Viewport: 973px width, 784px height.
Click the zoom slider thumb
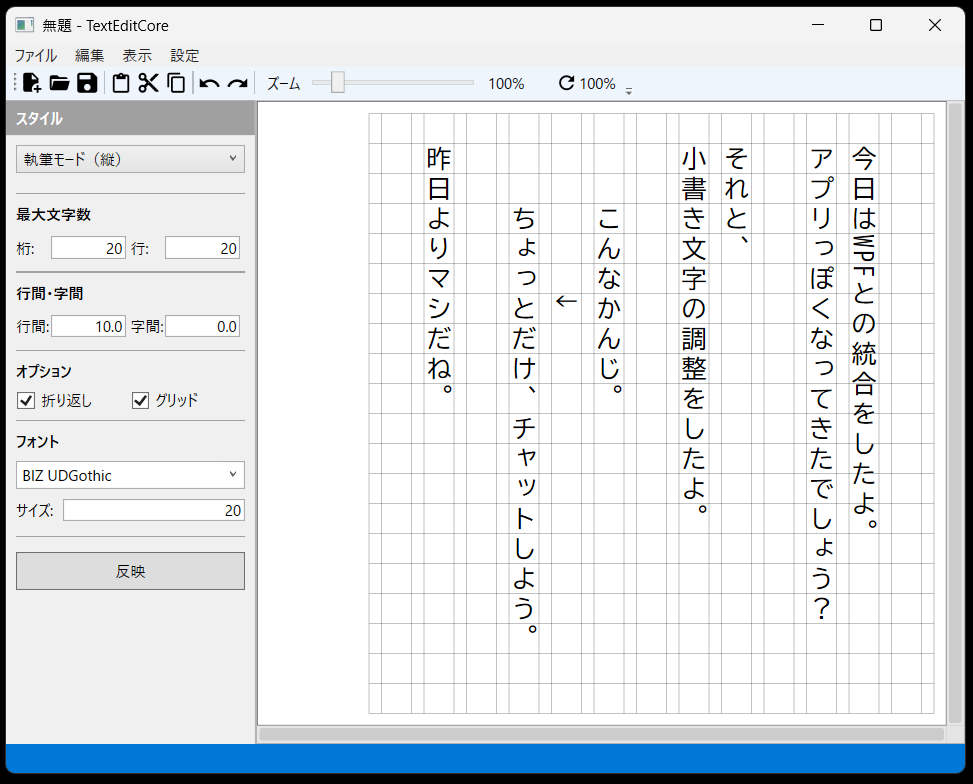pyautogui.click(x=338, y=84)
